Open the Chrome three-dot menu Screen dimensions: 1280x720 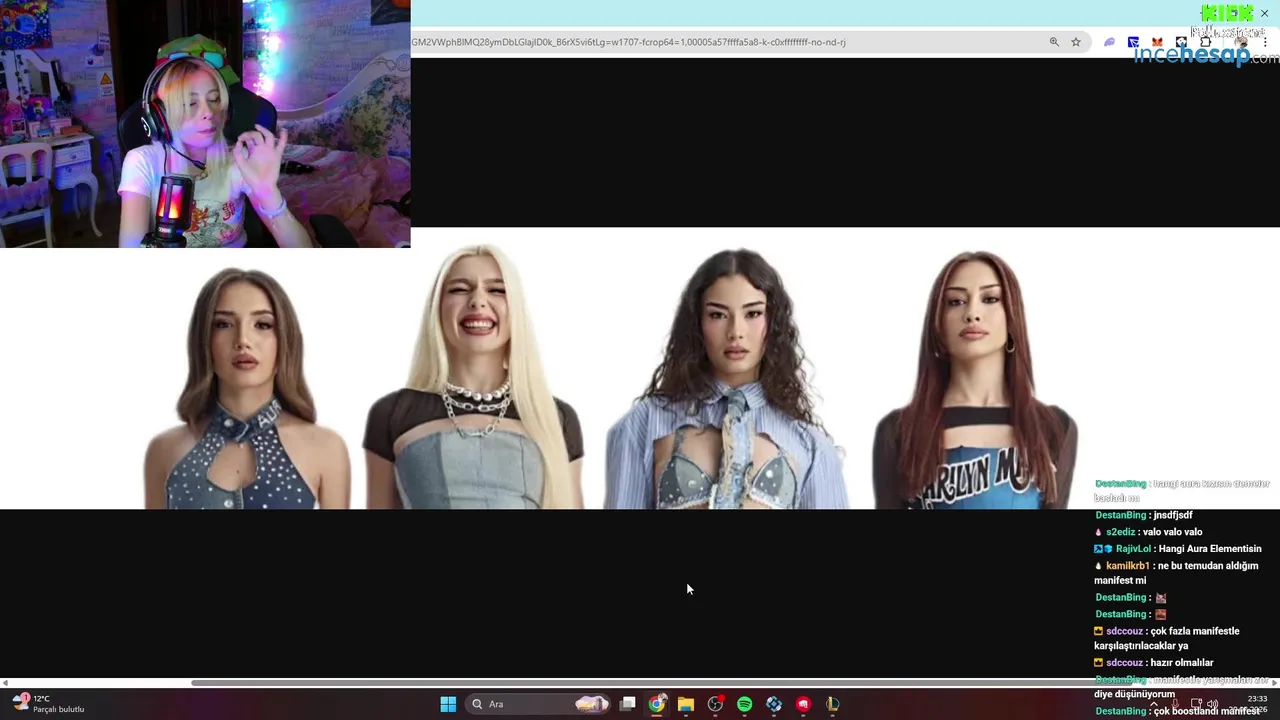1265,42
